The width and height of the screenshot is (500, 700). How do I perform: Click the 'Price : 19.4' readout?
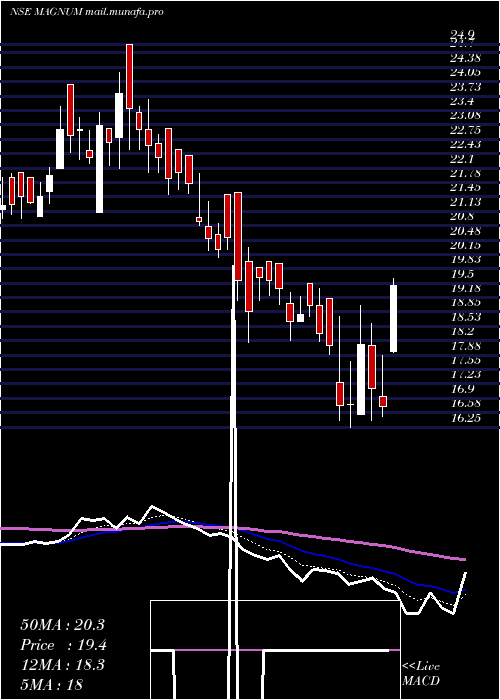(64, 645)
